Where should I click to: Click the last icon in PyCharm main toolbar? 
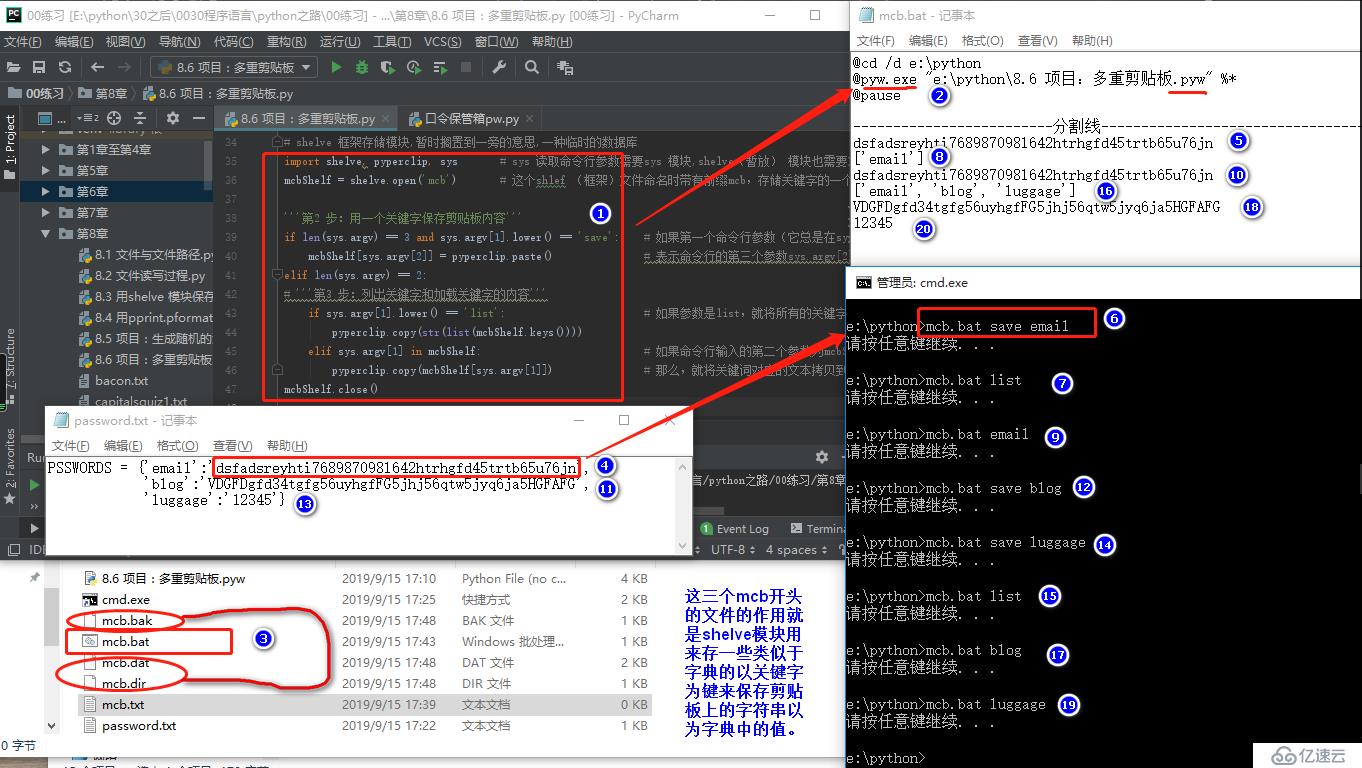565,68
